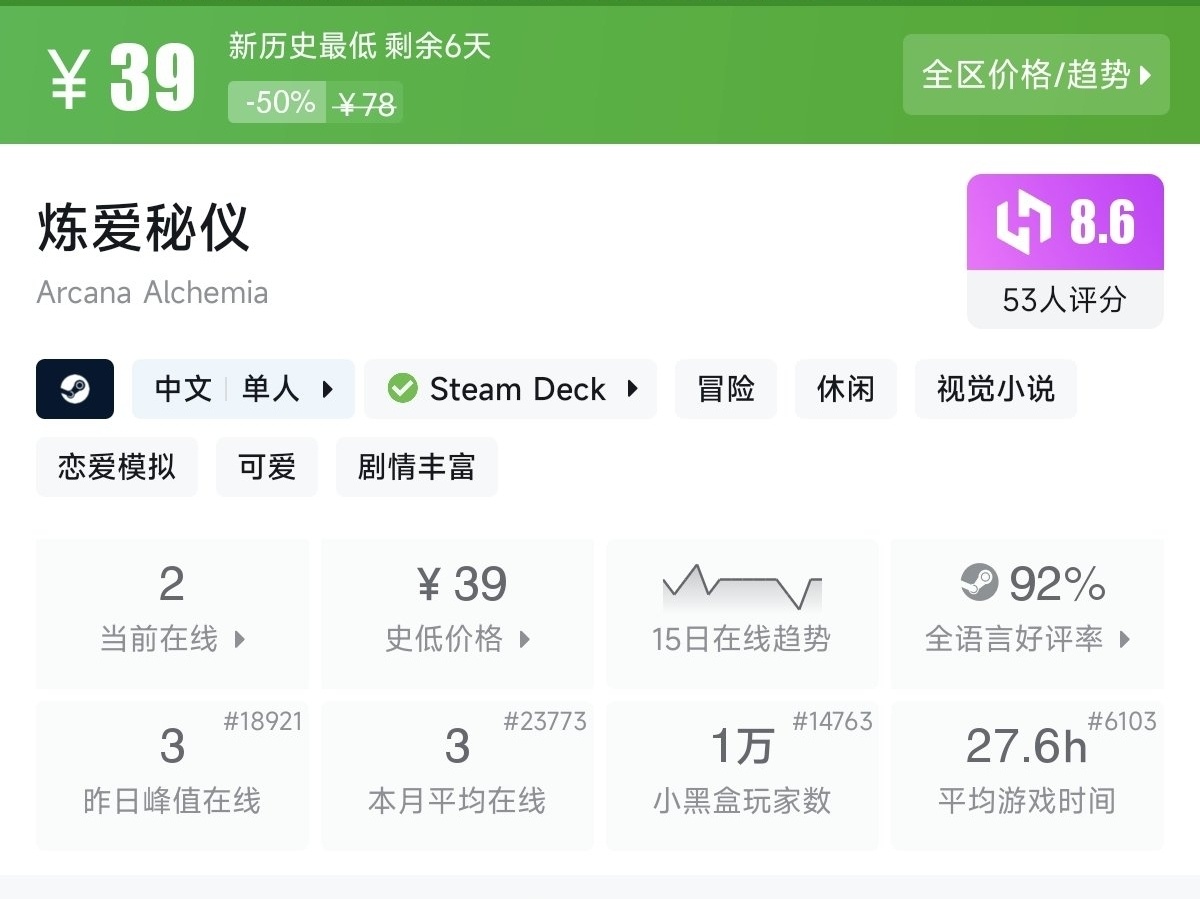This screenshot has width=1200, height=899.
Task: Select the 冒险 adventure tag
Action: pos(726,389)
